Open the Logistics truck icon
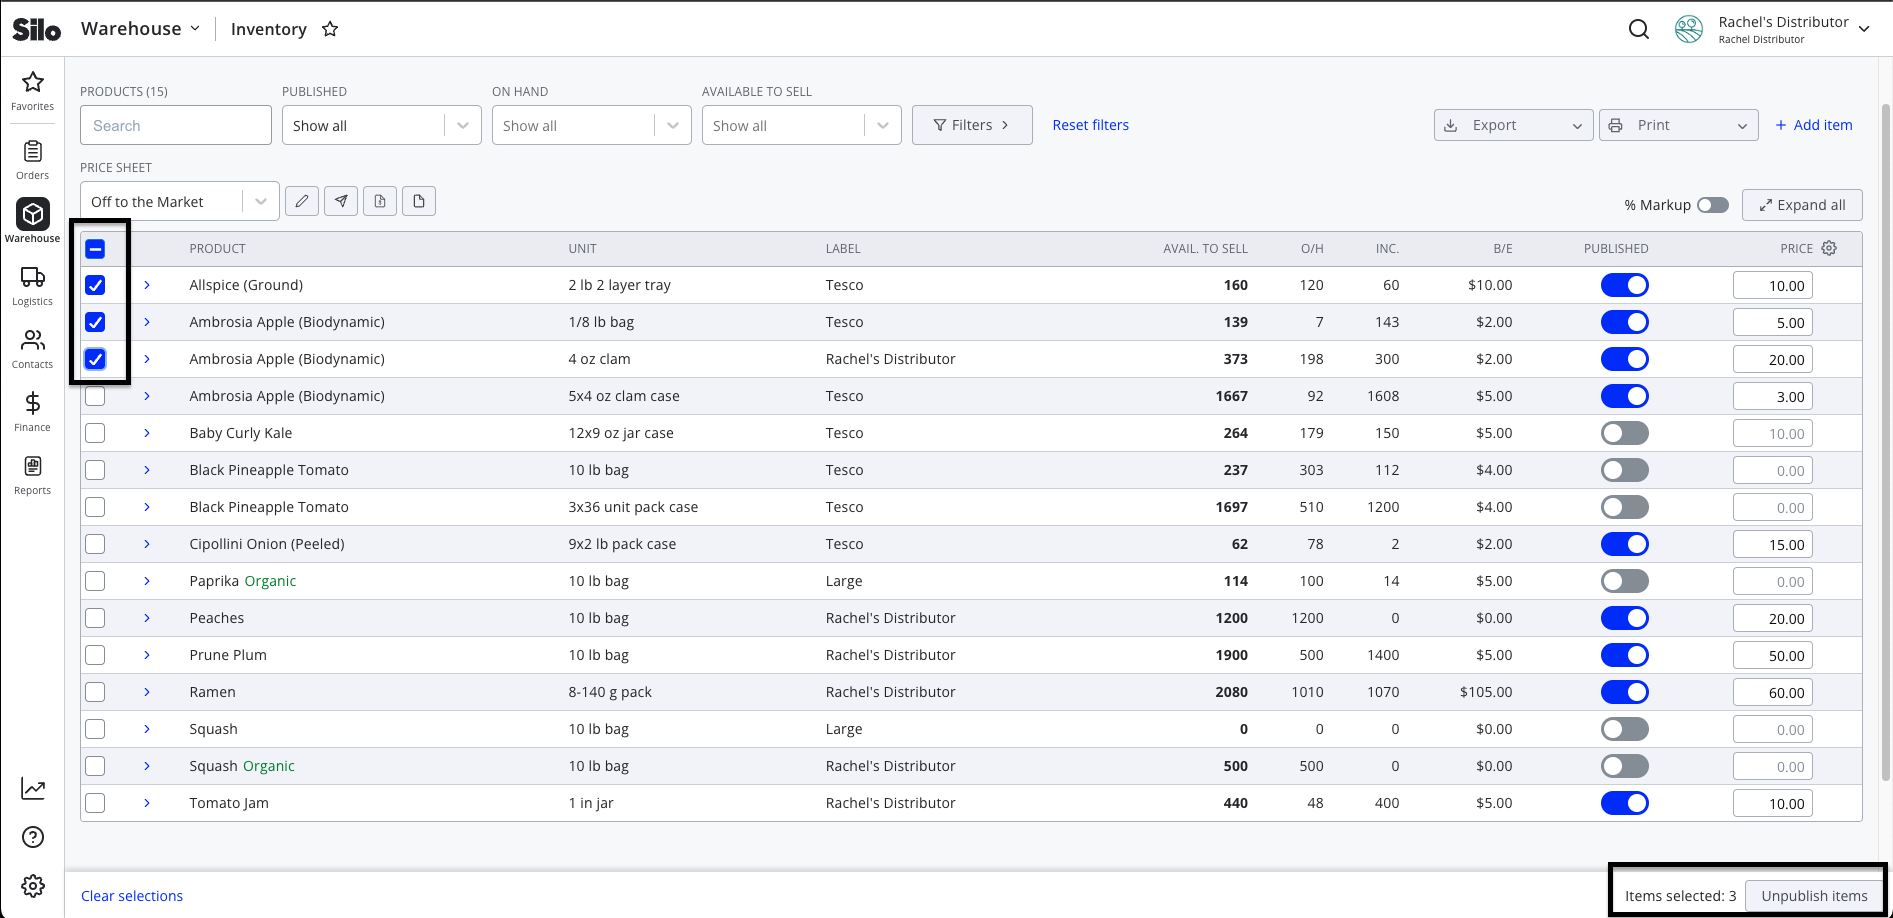This screenshot has width=1893, height=918. click(x=32, y=277)
